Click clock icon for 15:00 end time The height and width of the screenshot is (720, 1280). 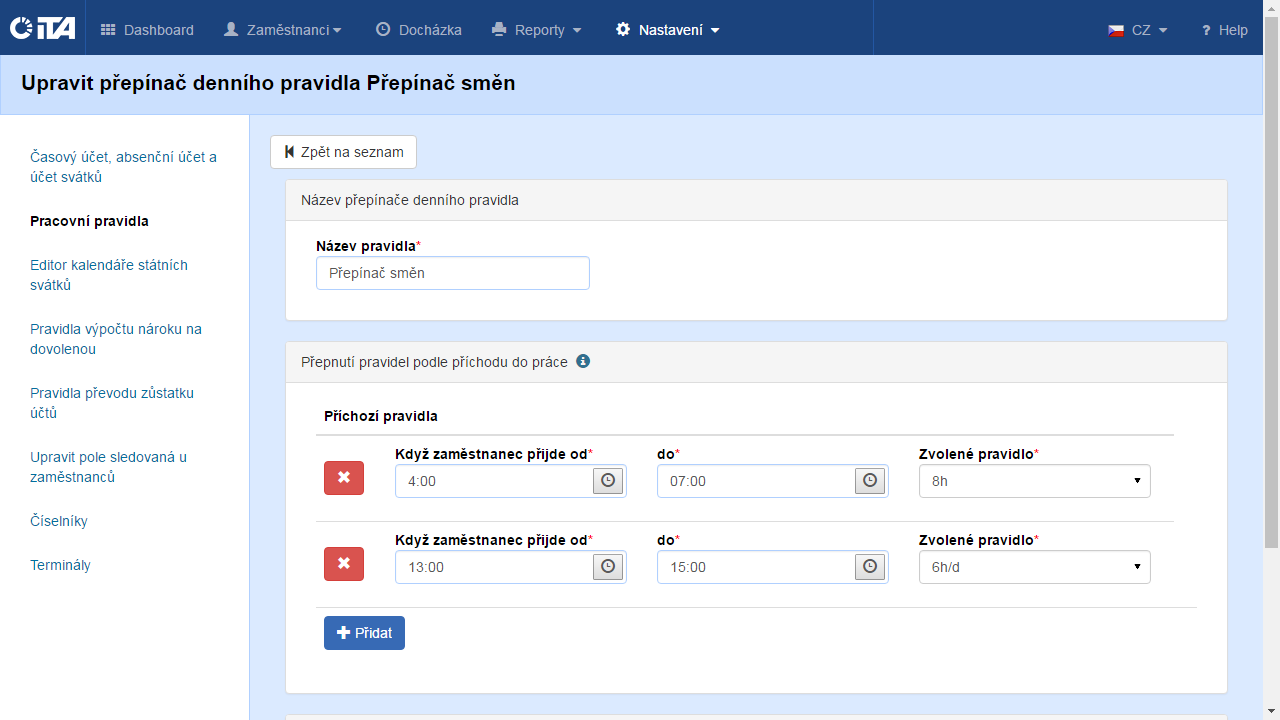coord(870,567)
